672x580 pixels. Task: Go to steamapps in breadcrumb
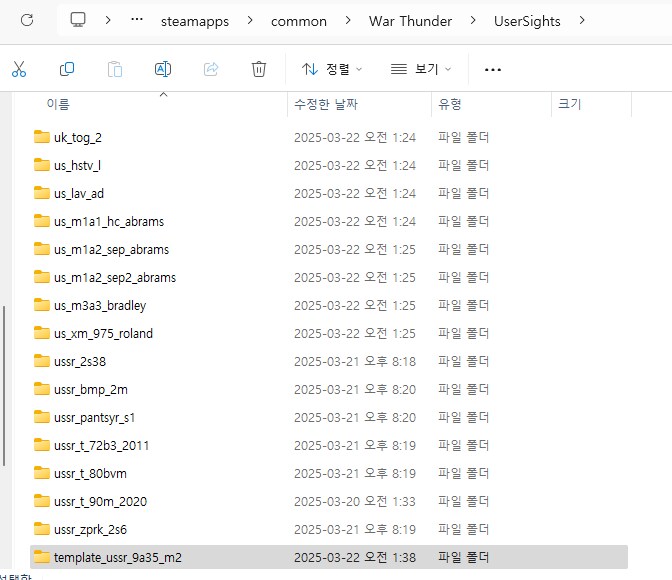195,21
